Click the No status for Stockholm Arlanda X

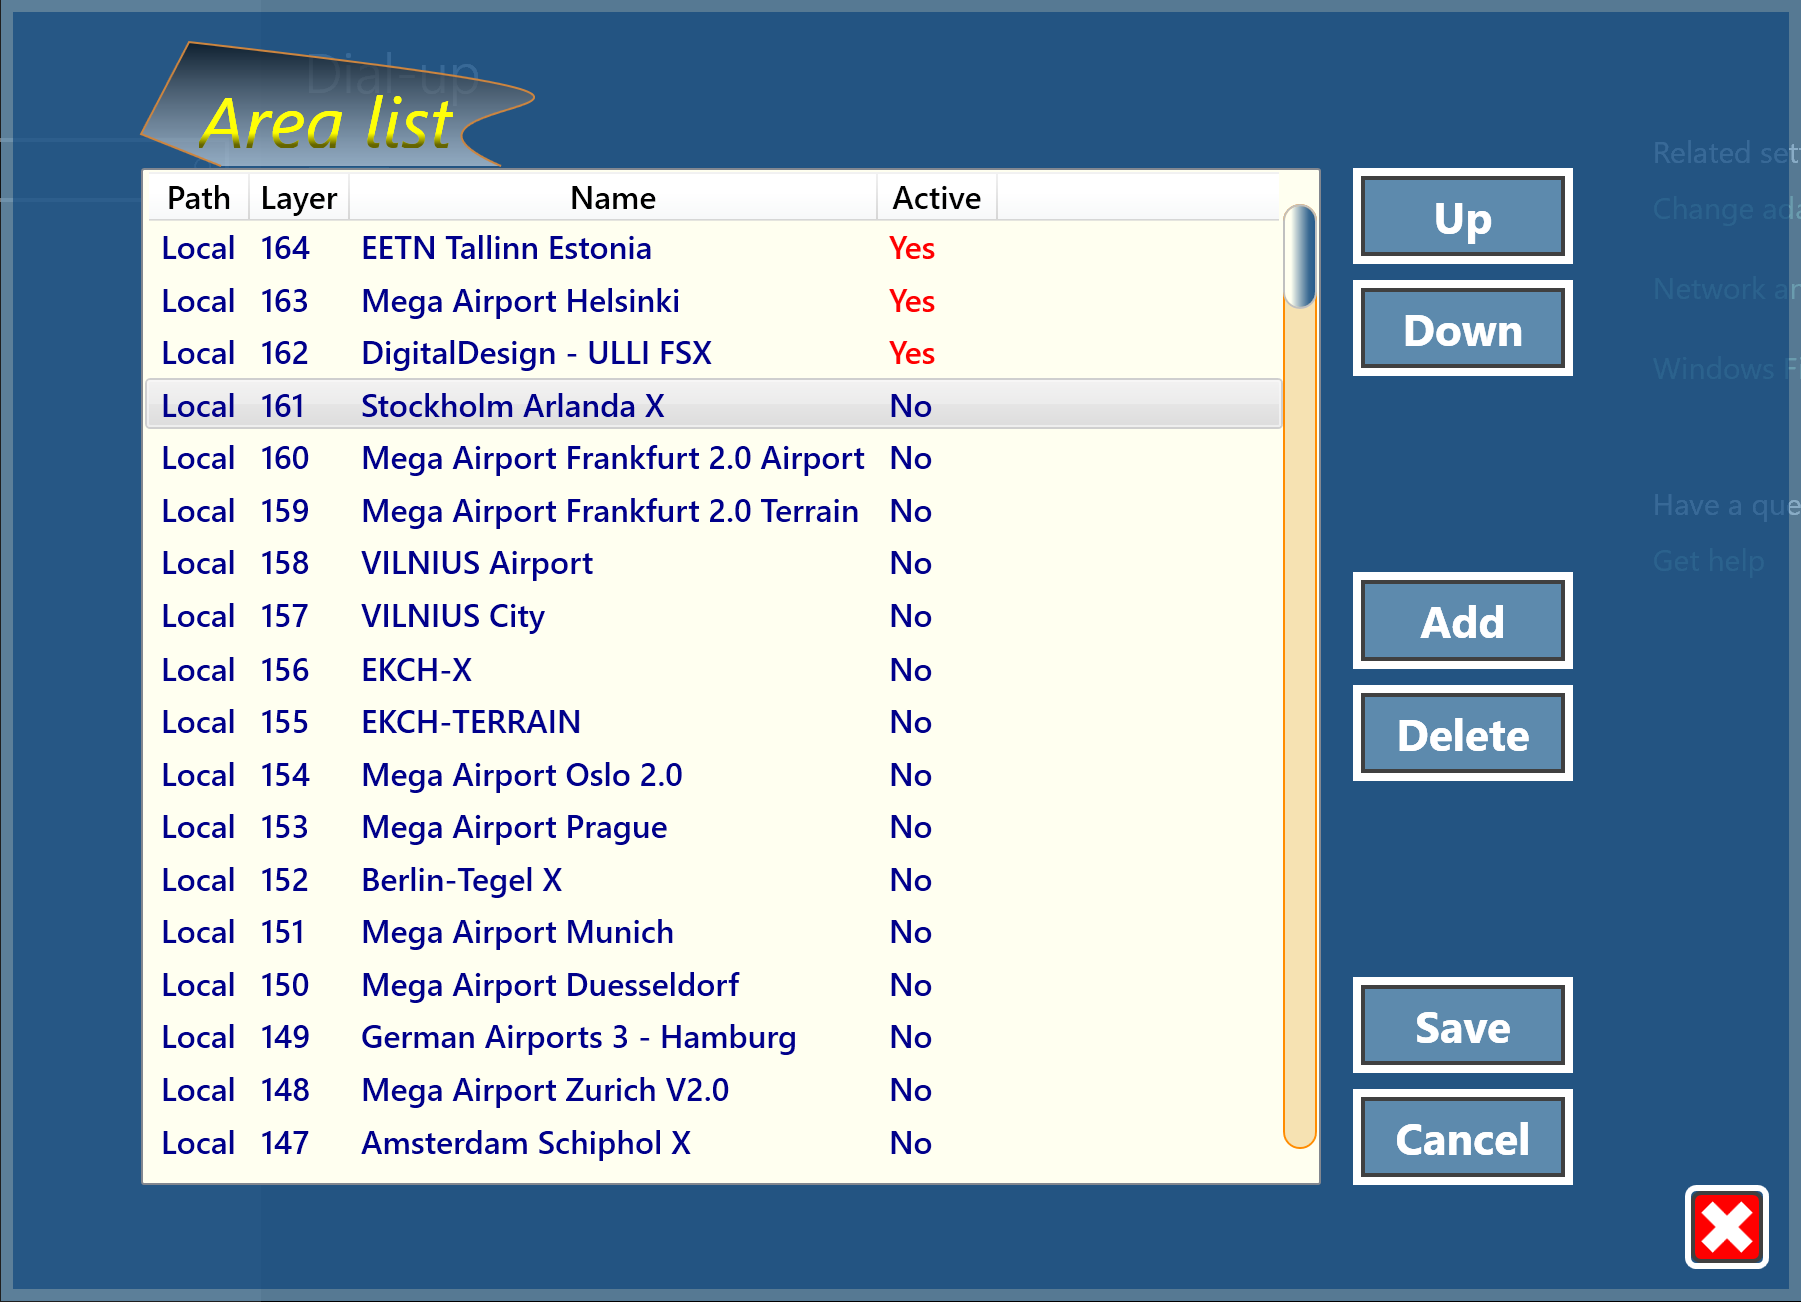tap(911, 406)
